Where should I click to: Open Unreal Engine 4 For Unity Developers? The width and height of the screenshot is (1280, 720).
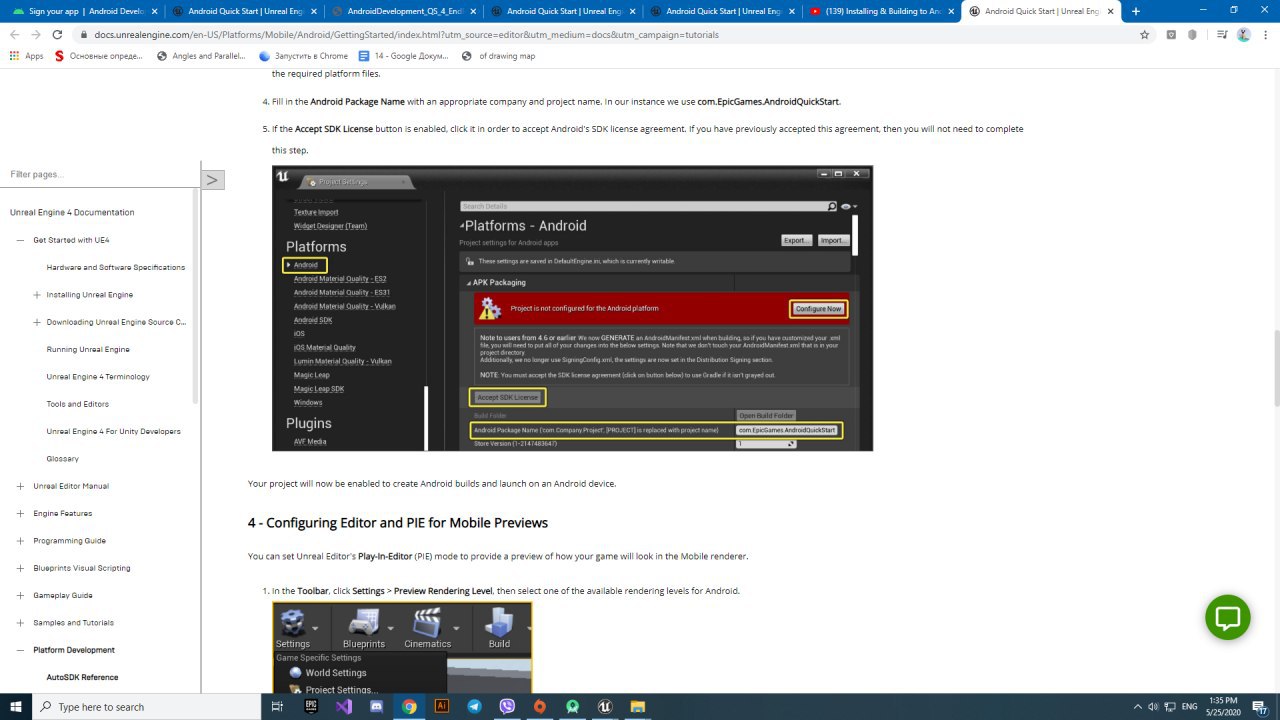tap(114, 431)
